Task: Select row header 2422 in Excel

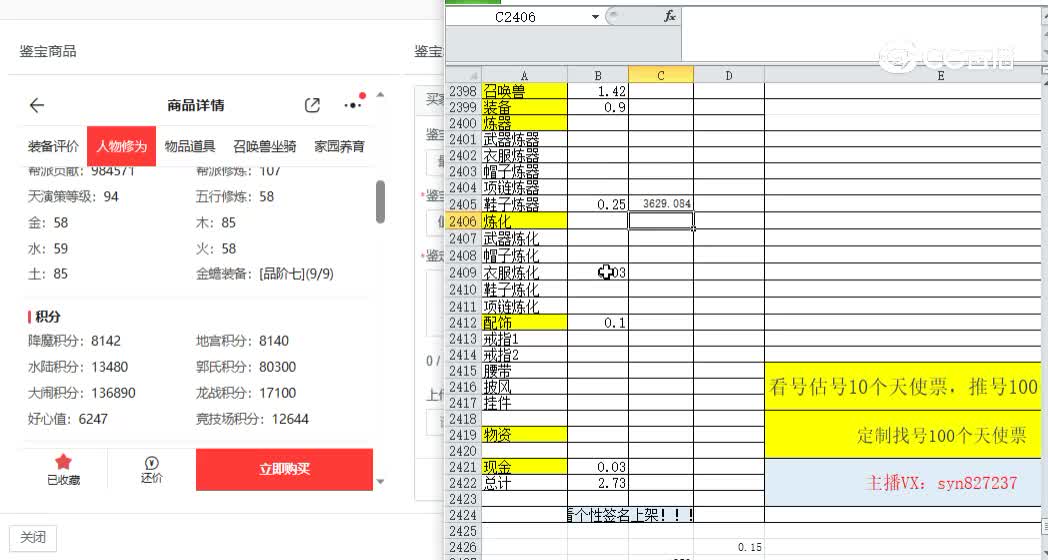Action: coord(463,483)
